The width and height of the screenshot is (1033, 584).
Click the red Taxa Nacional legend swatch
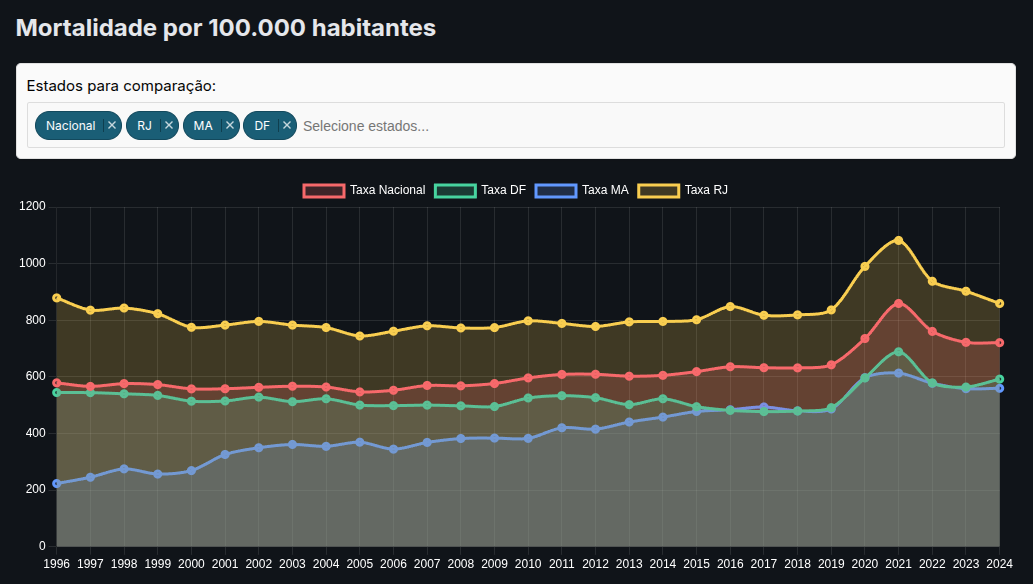tap(324, 190)
